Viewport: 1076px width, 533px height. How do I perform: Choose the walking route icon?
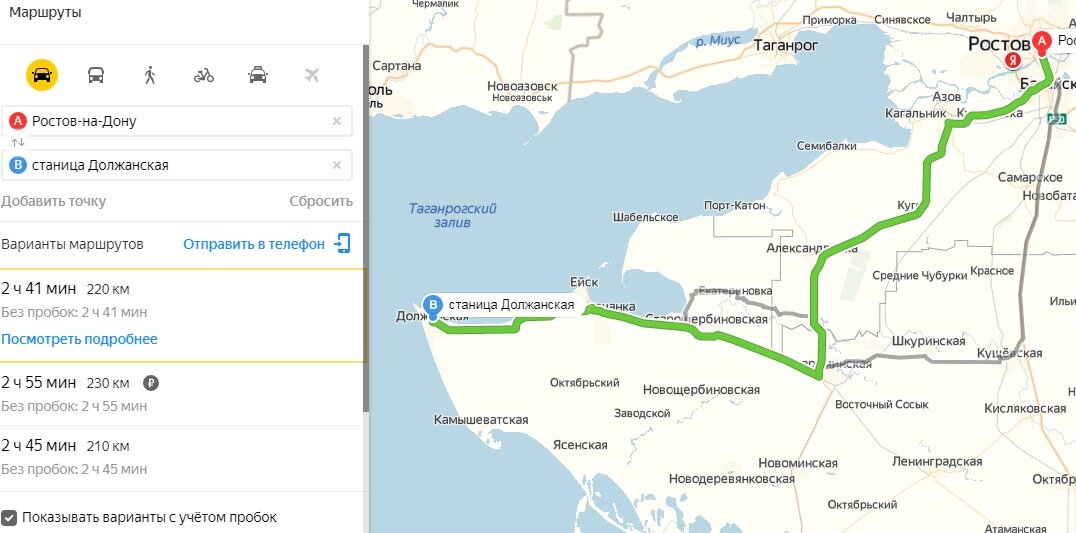tap(150, 75)
